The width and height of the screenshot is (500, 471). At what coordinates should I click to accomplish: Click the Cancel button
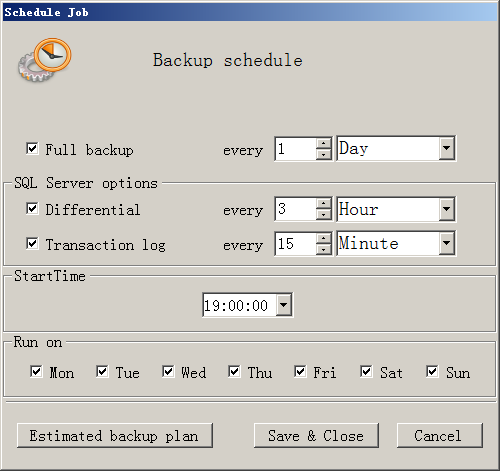click(439, 435)
